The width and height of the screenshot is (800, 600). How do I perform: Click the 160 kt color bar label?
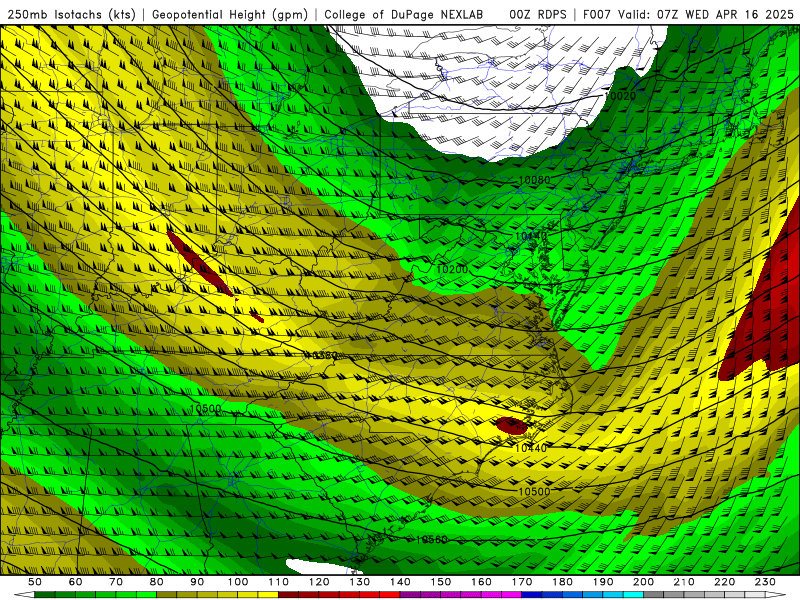481,582
